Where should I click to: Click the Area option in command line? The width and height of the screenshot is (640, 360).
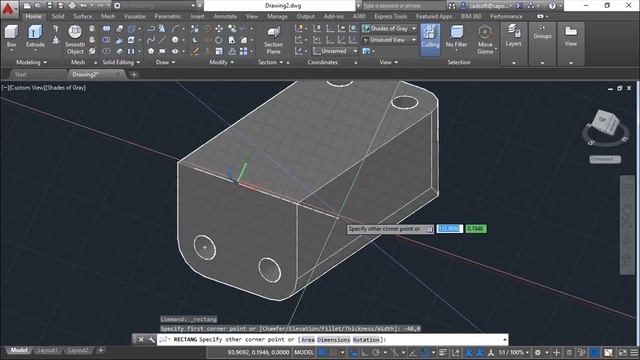pos(308,340)
